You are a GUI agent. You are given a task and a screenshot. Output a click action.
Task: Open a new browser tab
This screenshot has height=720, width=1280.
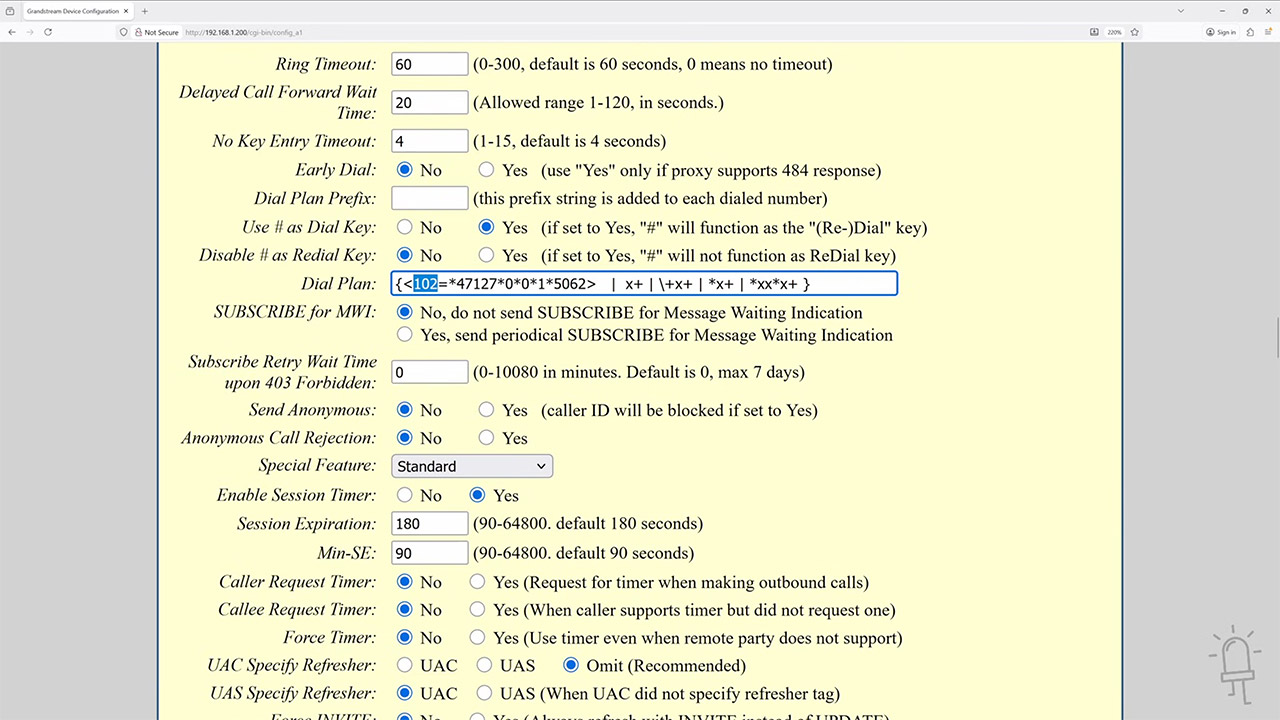click(x=146, y=11)
